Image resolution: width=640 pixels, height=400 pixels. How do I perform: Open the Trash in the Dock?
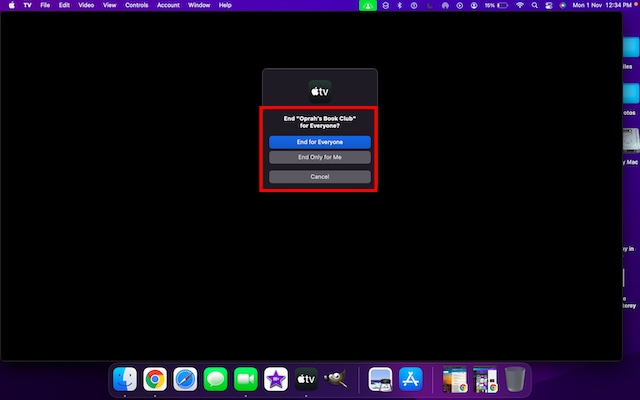[x=515, y=379]
